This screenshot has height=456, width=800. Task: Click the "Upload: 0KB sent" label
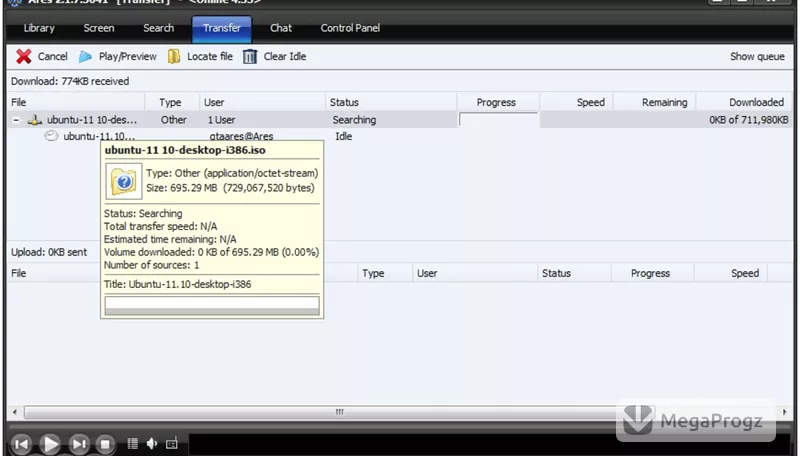click(49, 252)
